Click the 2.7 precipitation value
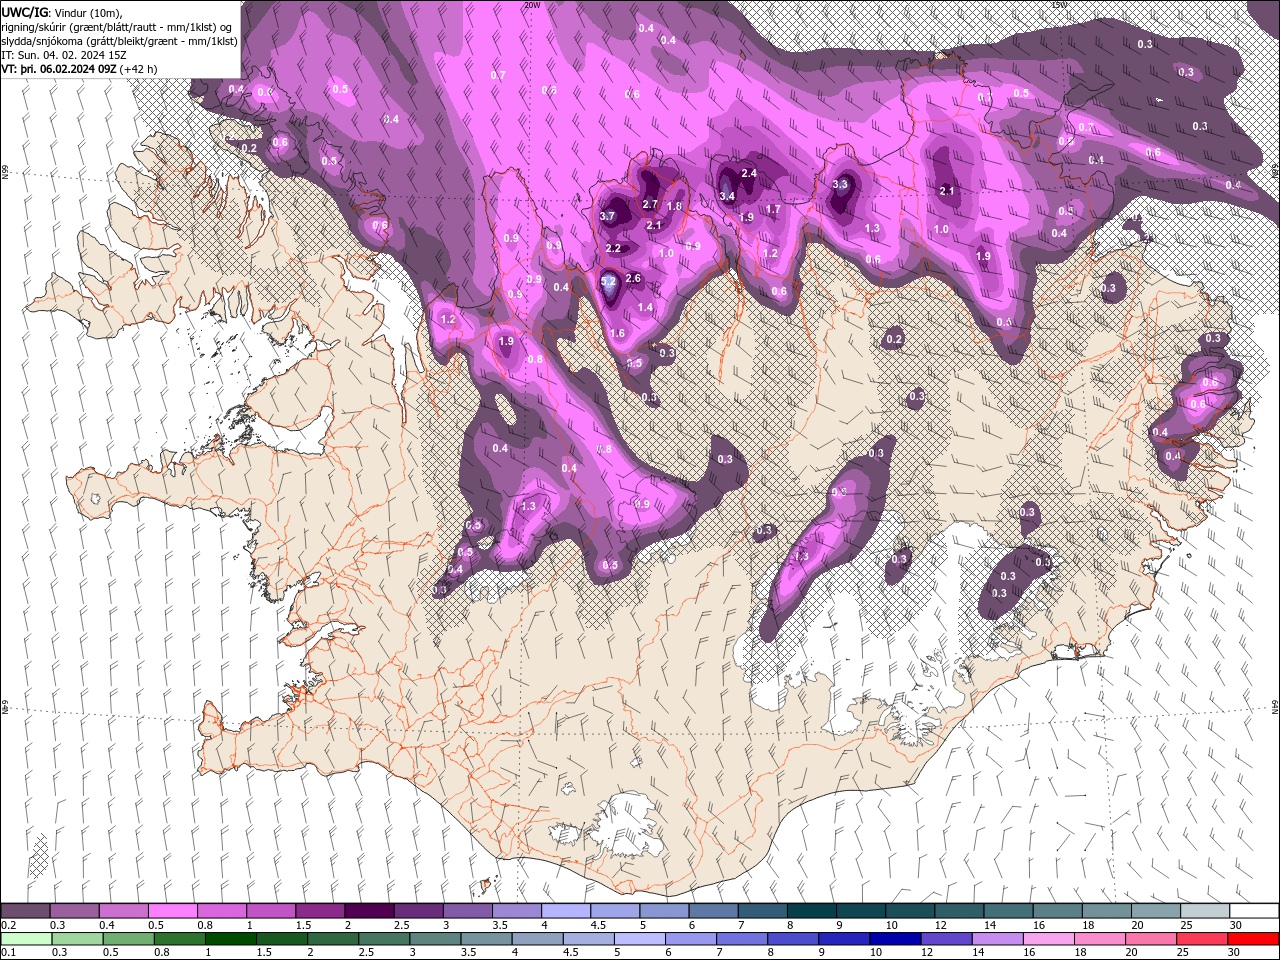The height and width of the screenshot is (960, 1280). click(x=650, y=204)
